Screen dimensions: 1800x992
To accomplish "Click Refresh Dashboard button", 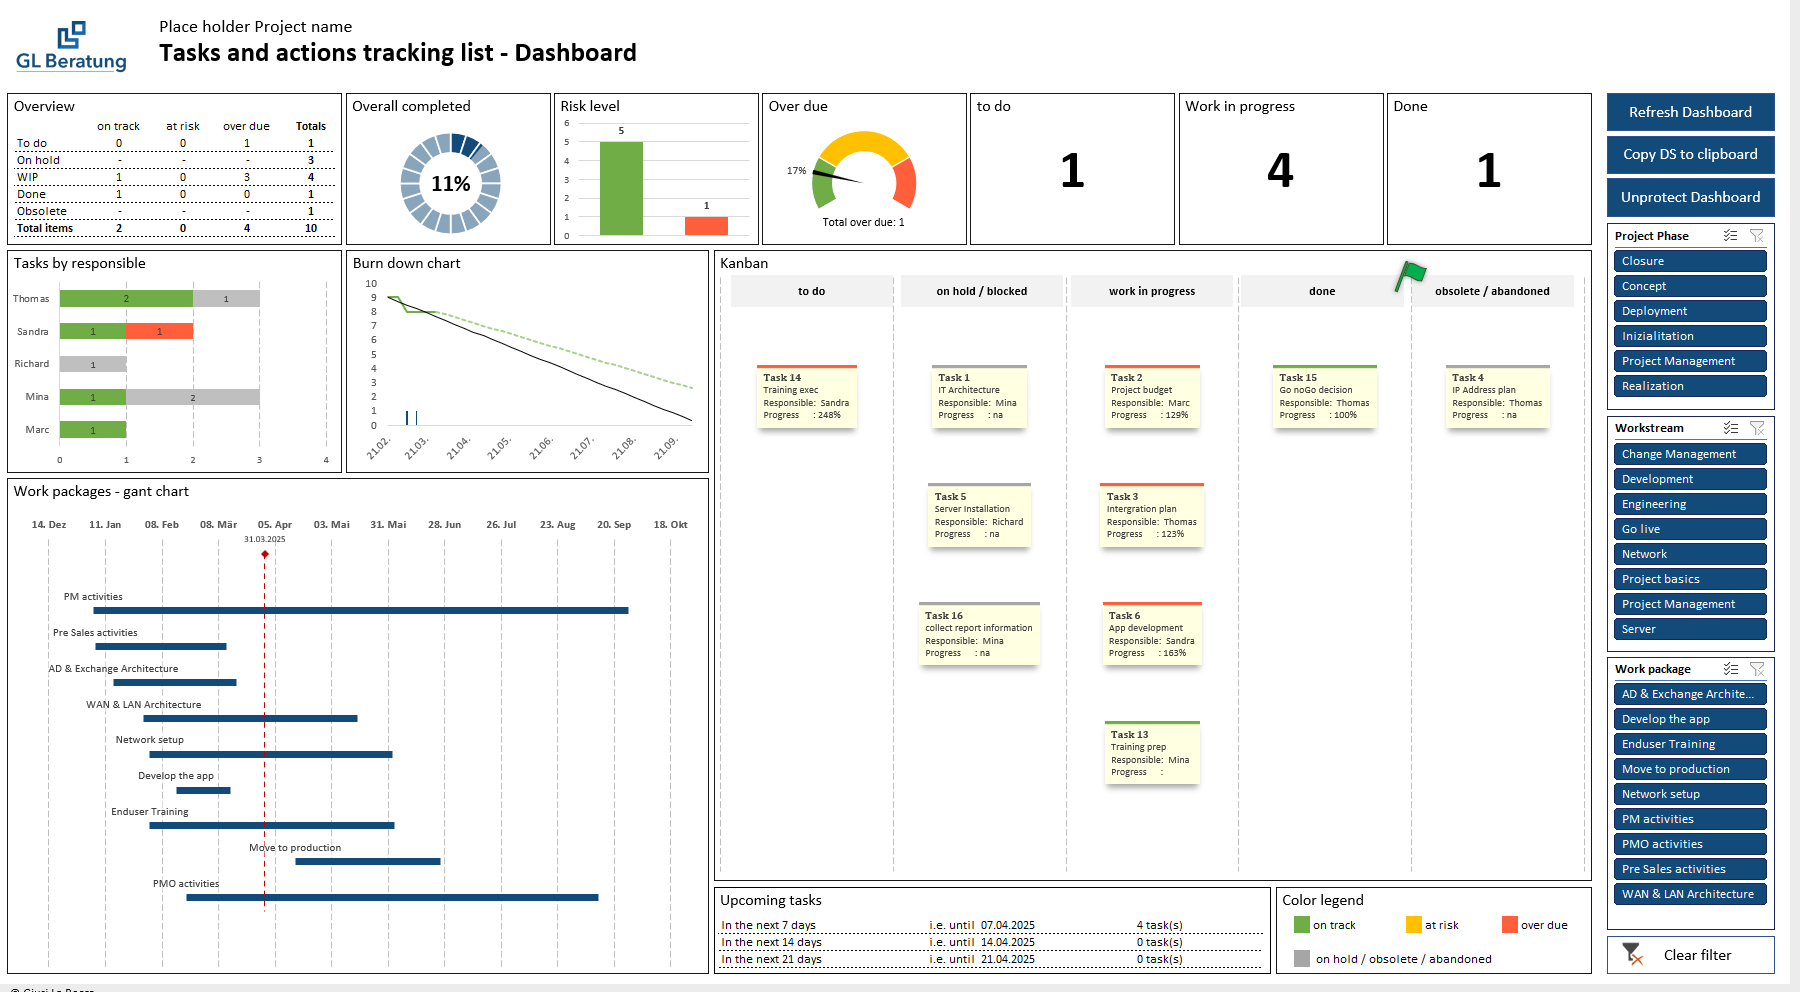I will point(1690,112).
